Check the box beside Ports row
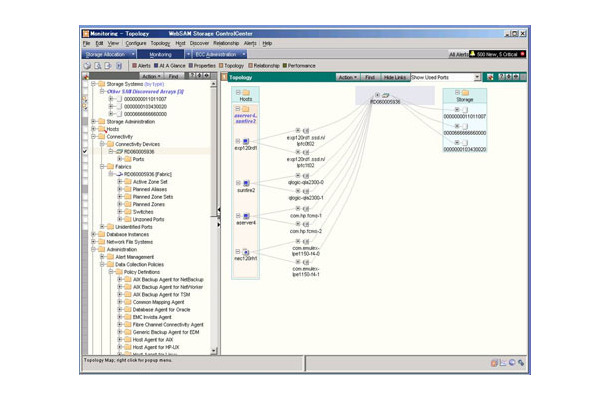The height and width of the screenshot is (400, 610). click(x=85, y=159)
